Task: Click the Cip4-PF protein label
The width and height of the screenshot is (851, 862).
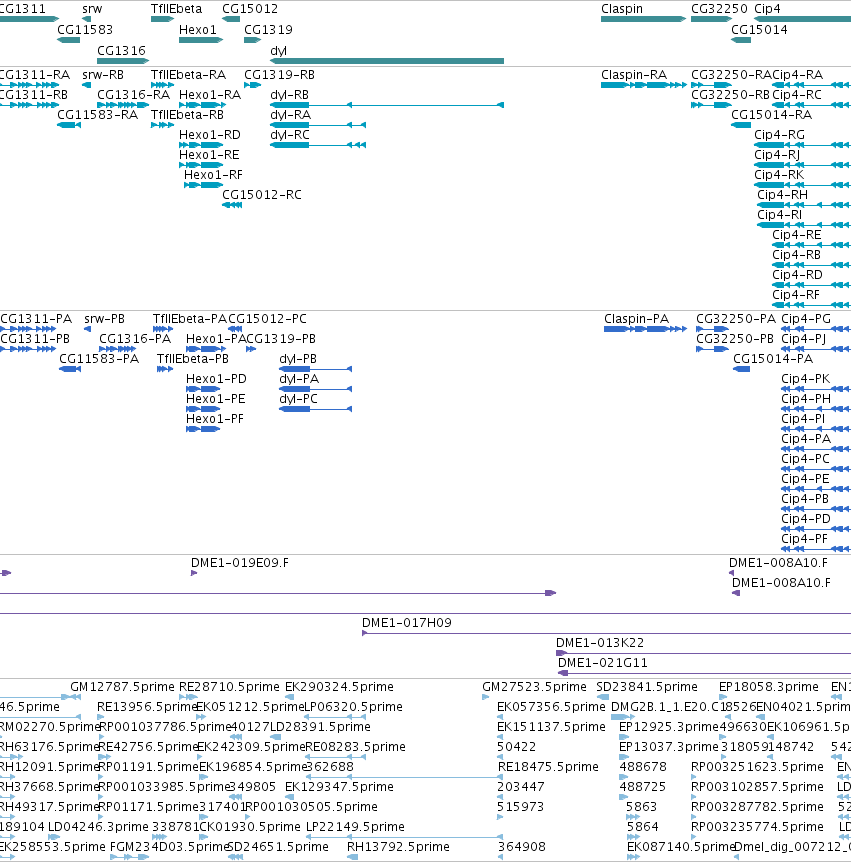Action: 804,539
